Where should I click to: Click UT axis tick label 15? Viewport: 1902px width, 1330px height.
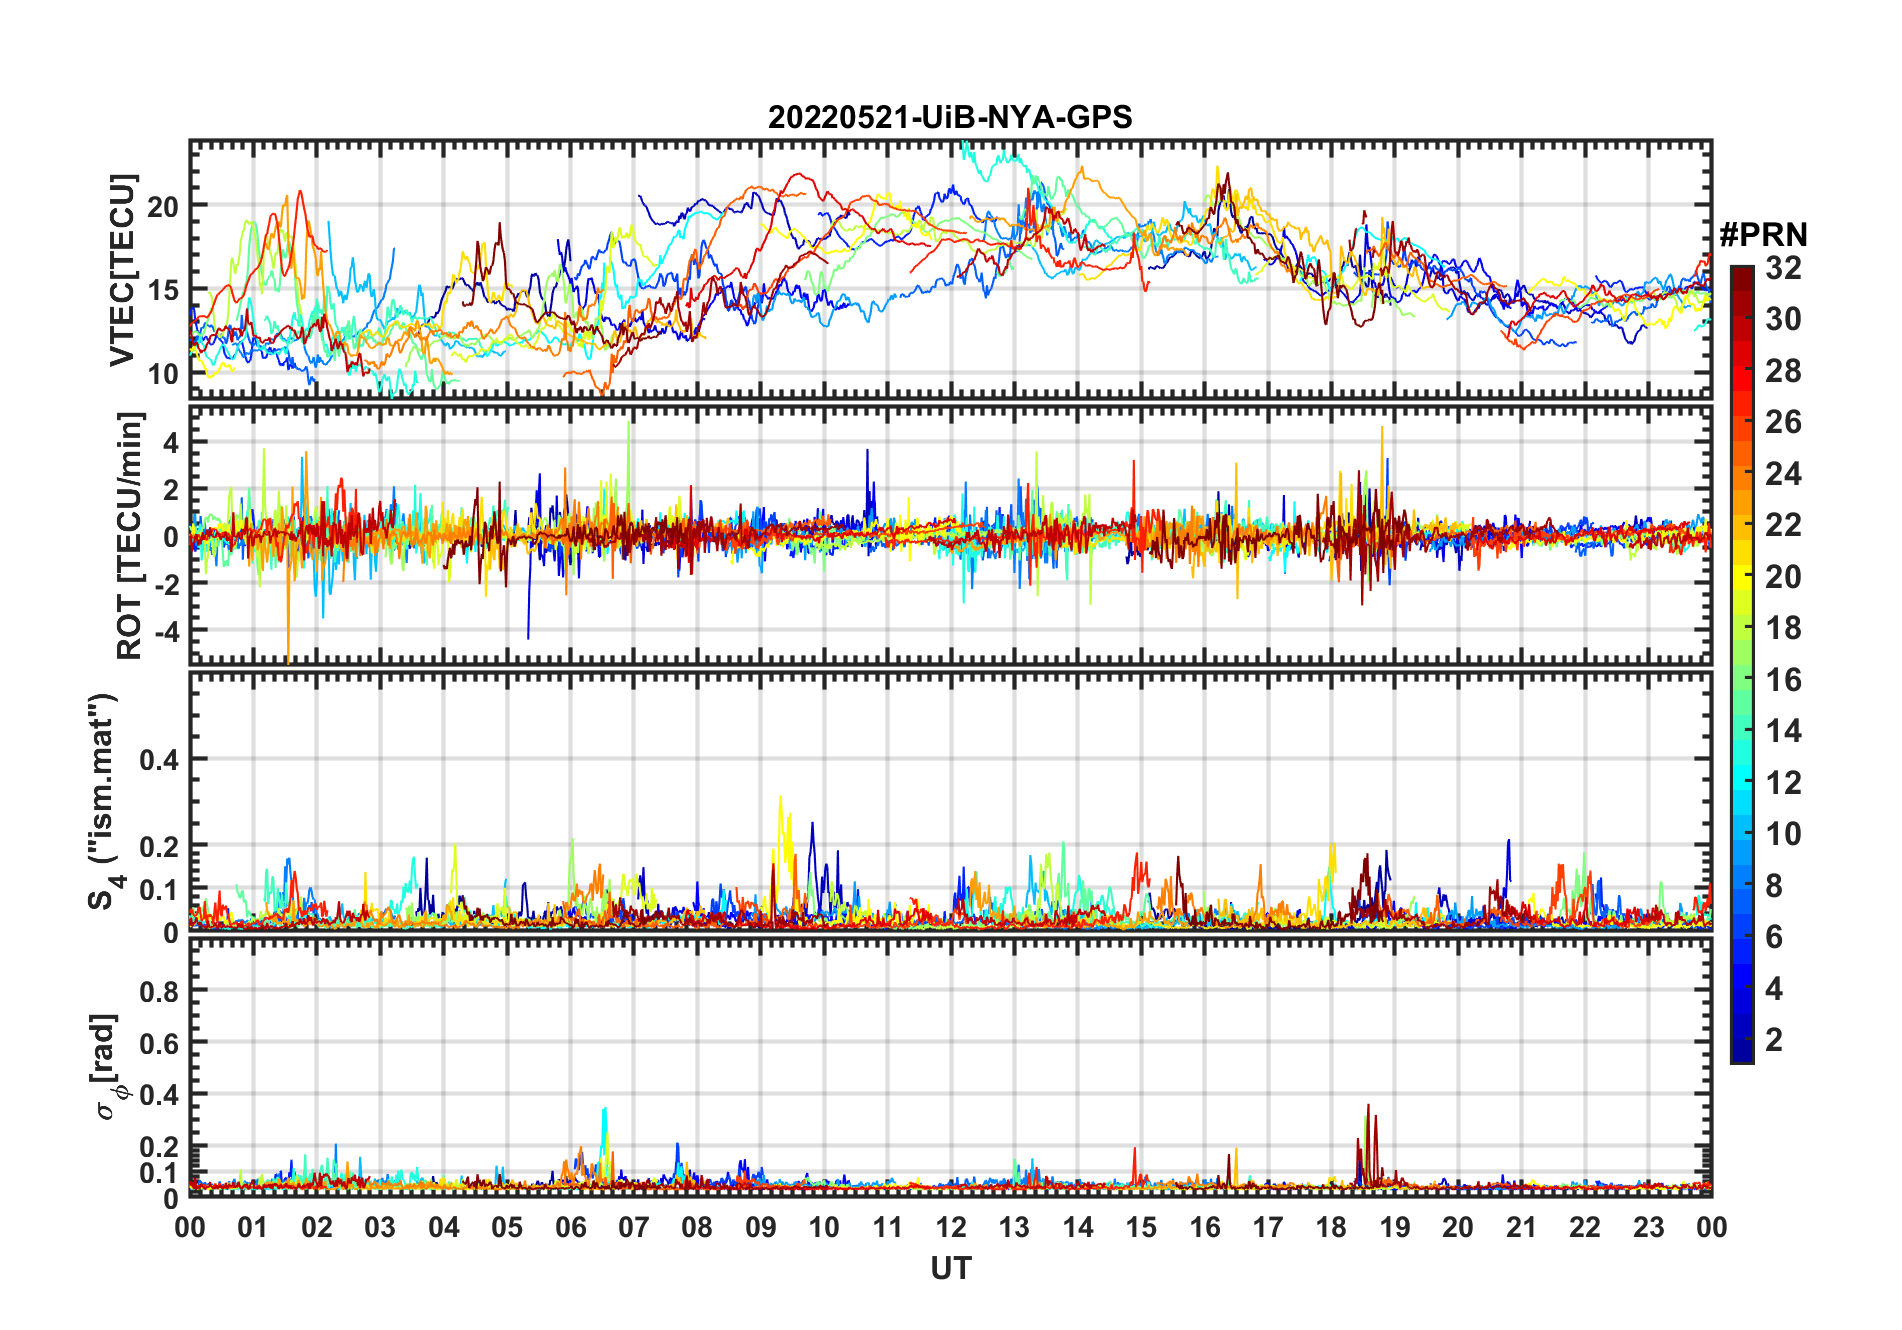[1141, 1227]
